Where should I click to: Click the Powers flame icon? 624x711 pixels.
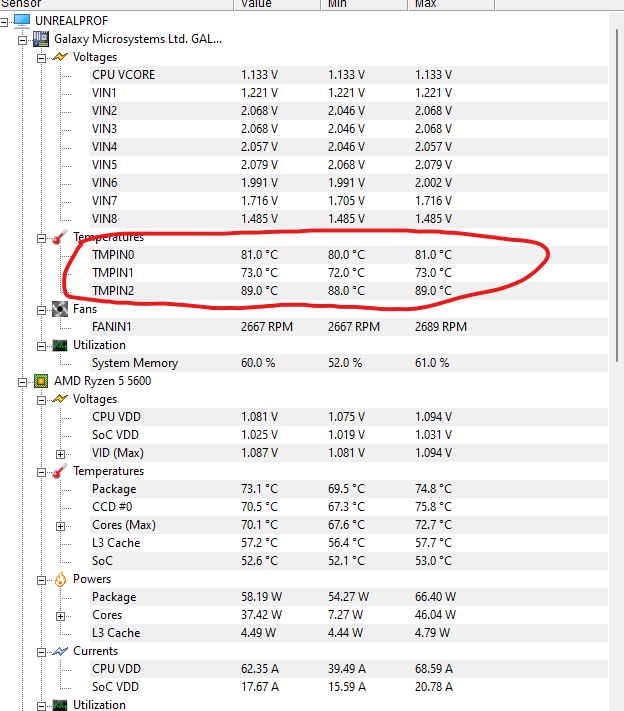click(x=60, y=579)
